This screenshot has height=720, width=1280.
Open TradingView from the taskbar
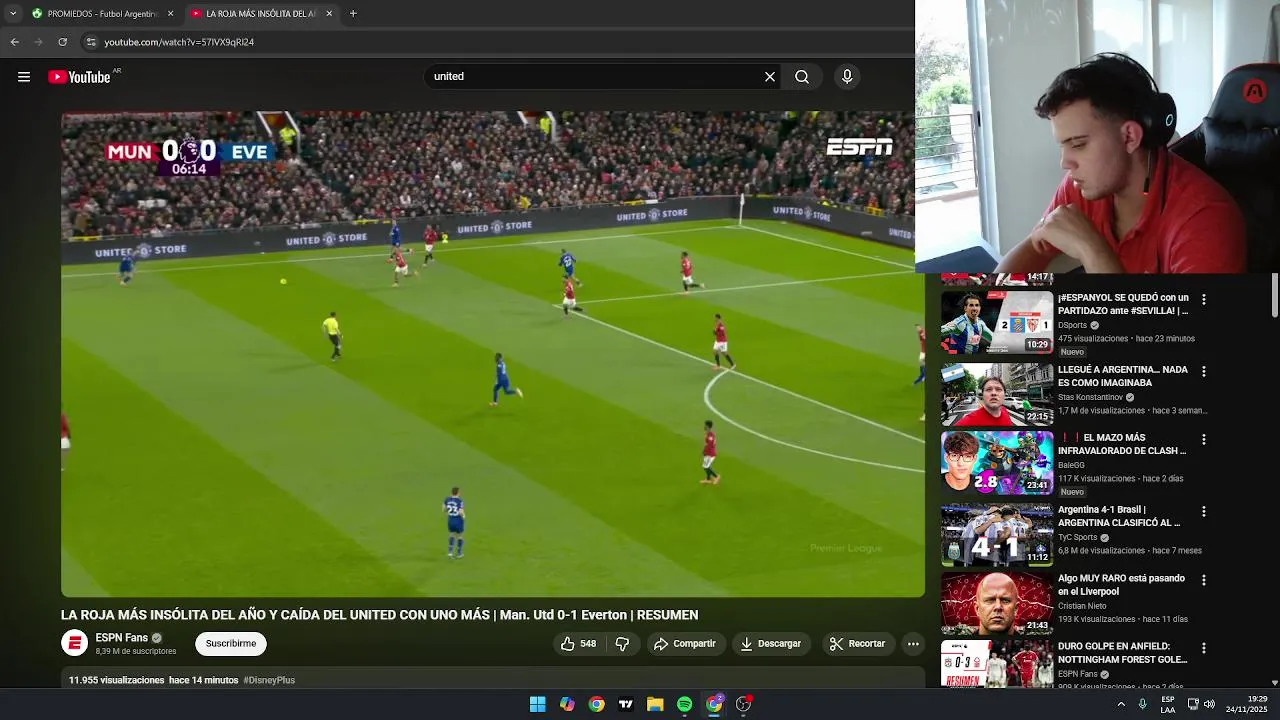point(626,704)
